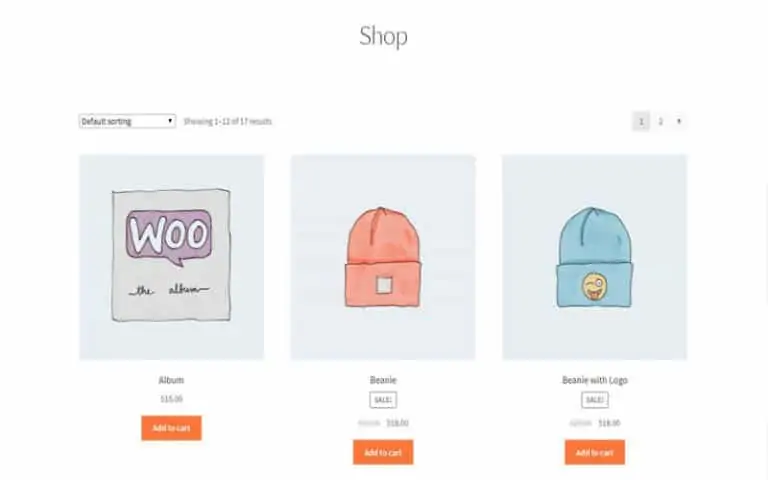Click the Shop page heading
Viewport: 768px width, 480px height.
pyautogui.click(x=384, y=36)
